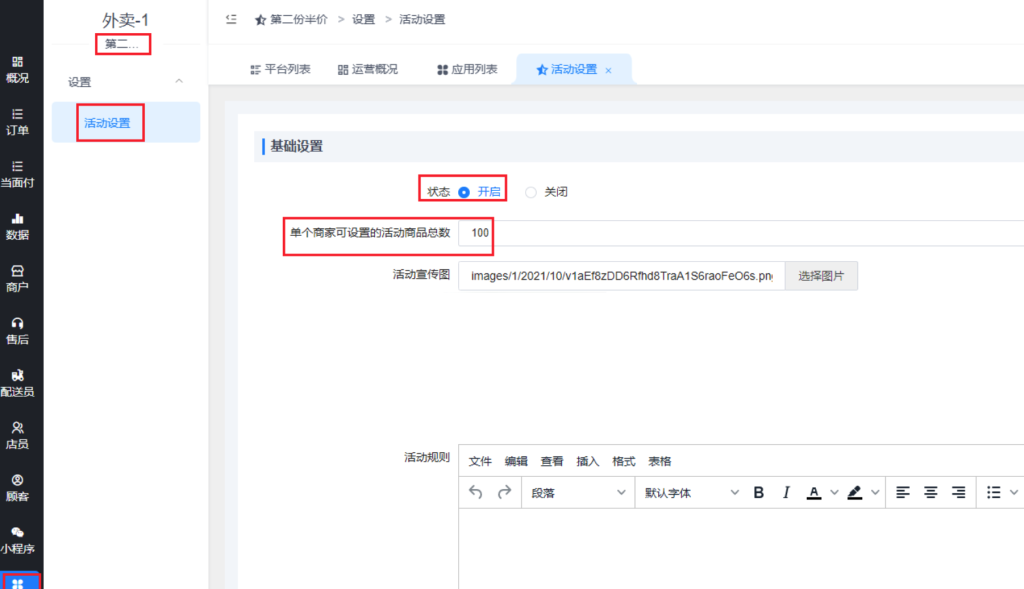Image resolution: width=1024 pixels, height=589 pixels.
Task: Click the 选择图片 button
Action: click(821, 276)
